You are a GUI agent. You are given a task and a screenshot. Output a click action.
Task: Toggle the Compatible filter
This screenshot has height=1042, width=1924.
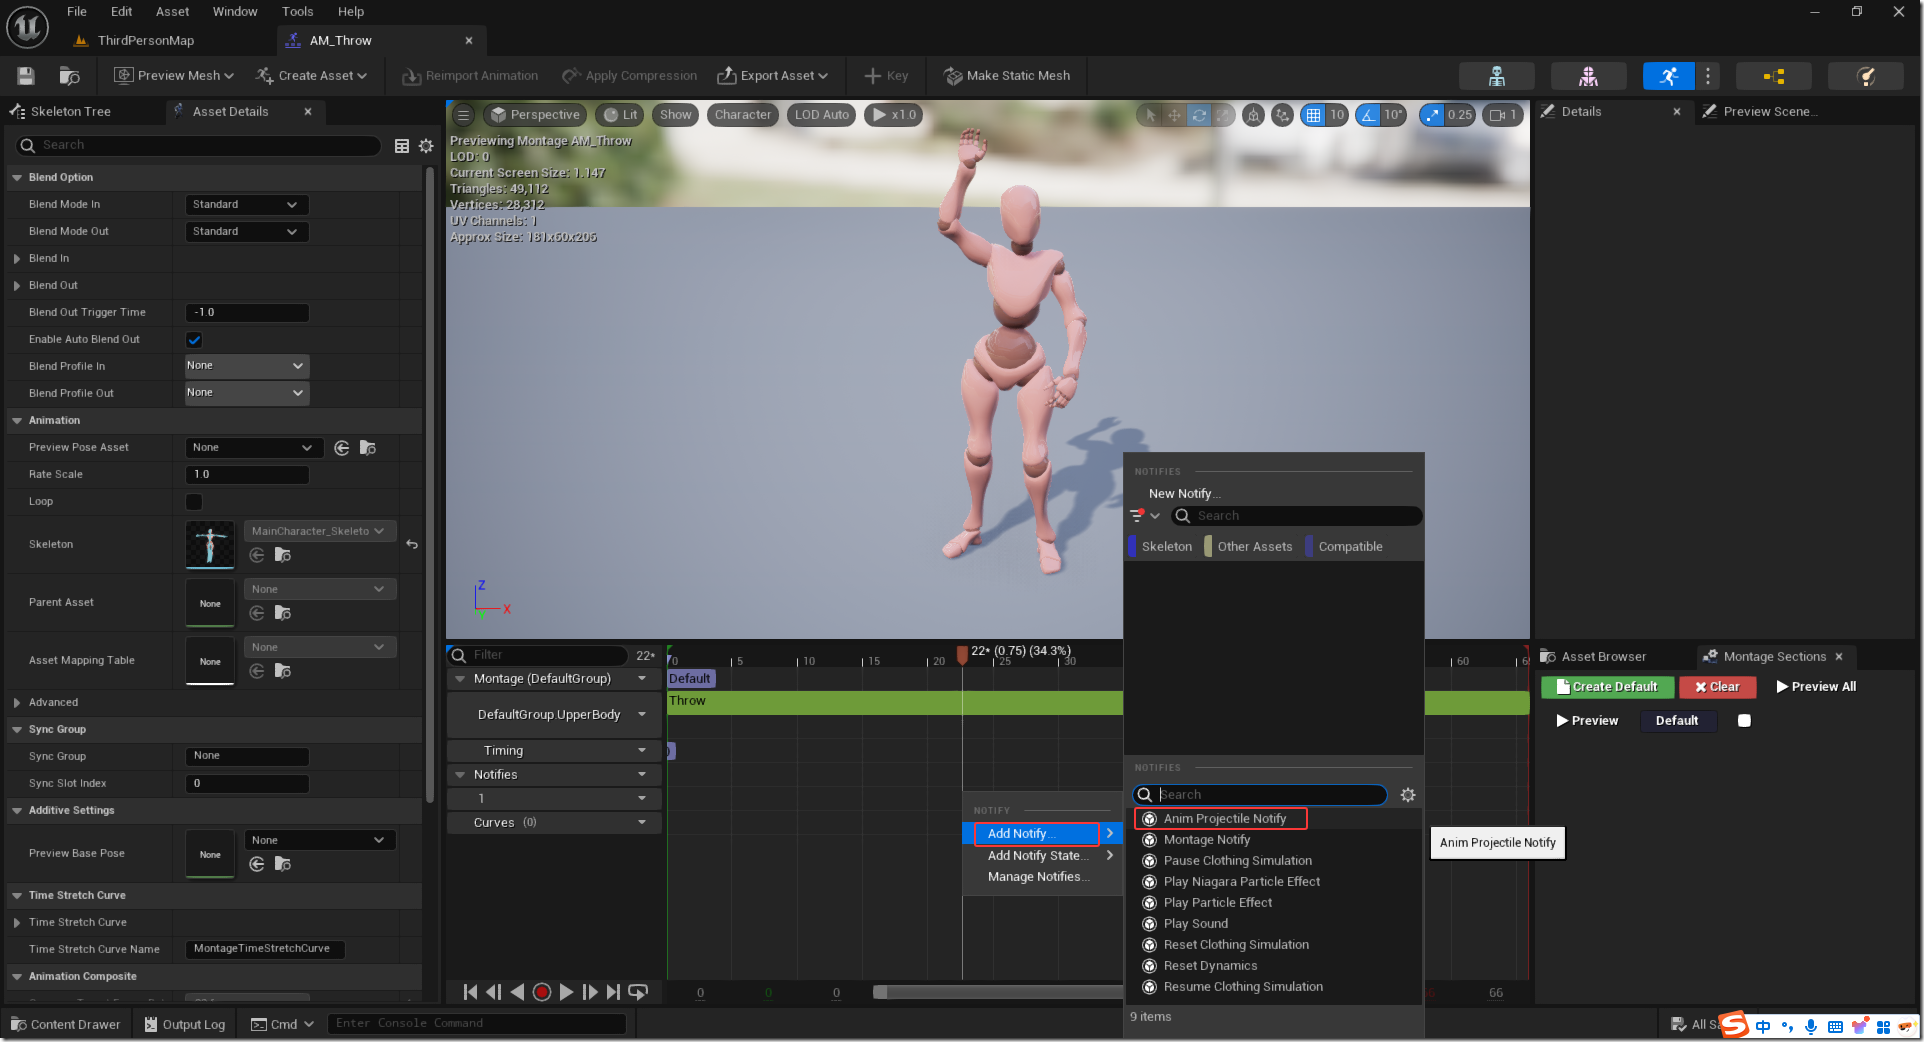pos(1345,547)
